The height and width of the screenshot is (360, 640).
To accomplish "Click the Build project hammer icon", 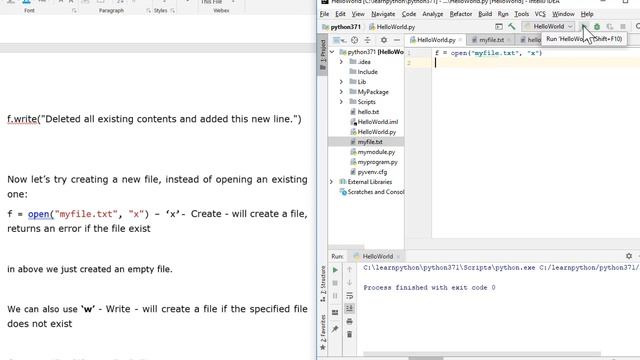I will 511,27.
